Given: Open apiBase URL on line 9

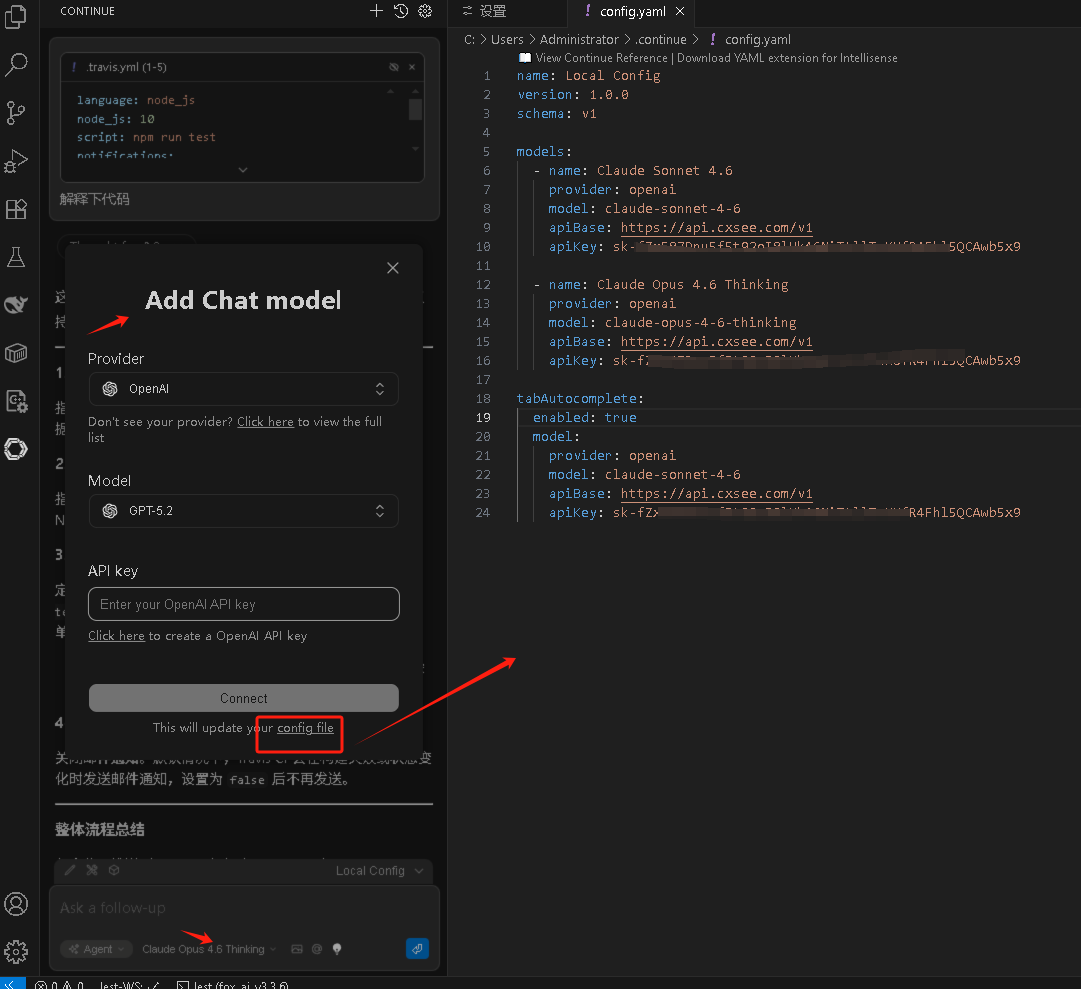Looking at the screenshot, I should [716, 227].
